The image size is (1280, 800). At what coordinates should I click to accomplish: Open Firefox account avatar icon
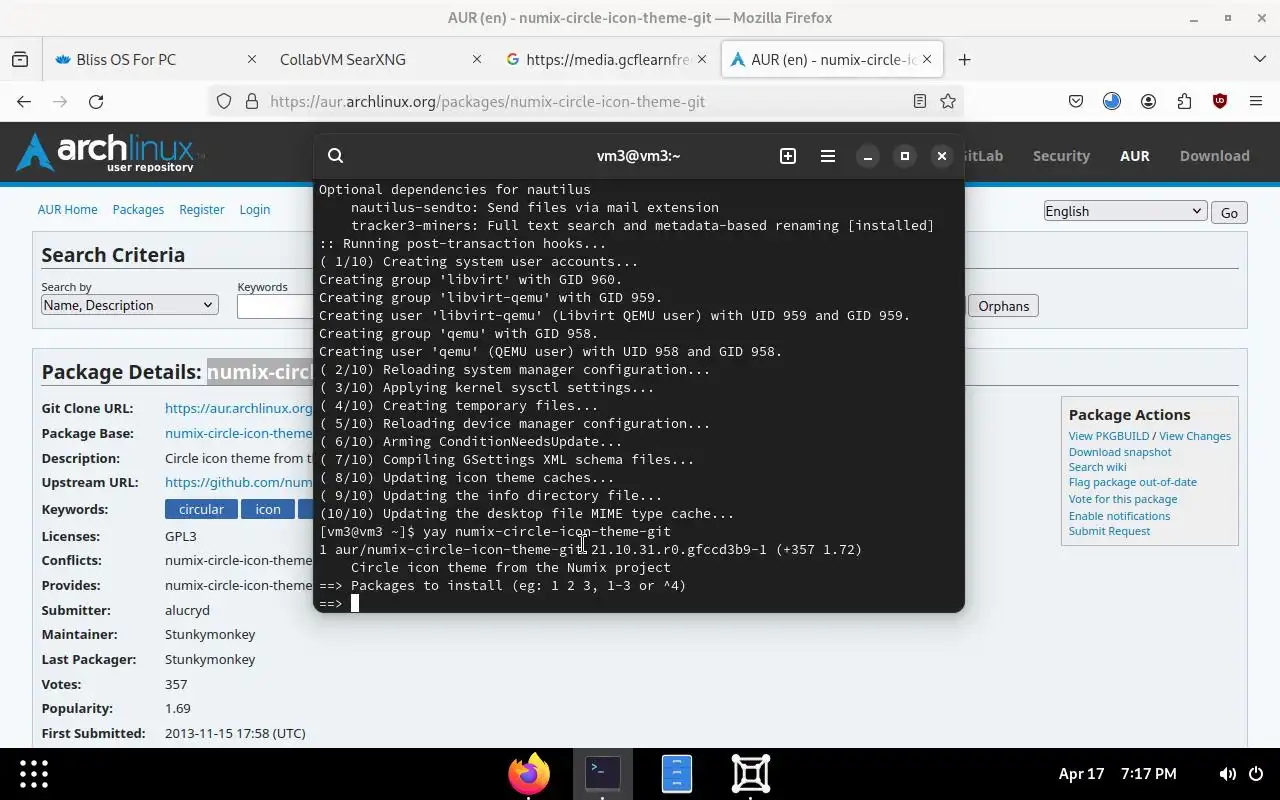pyautogui.click(x=1148, y=101)
